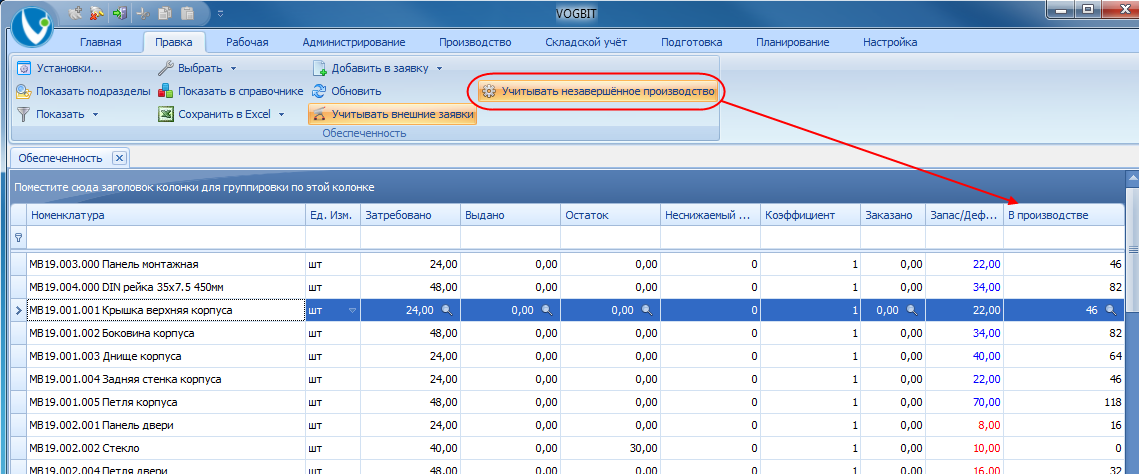This screenshot has width=1139, height=474.
Task: Click Показать подразделы
Action: tap(83, 91)
